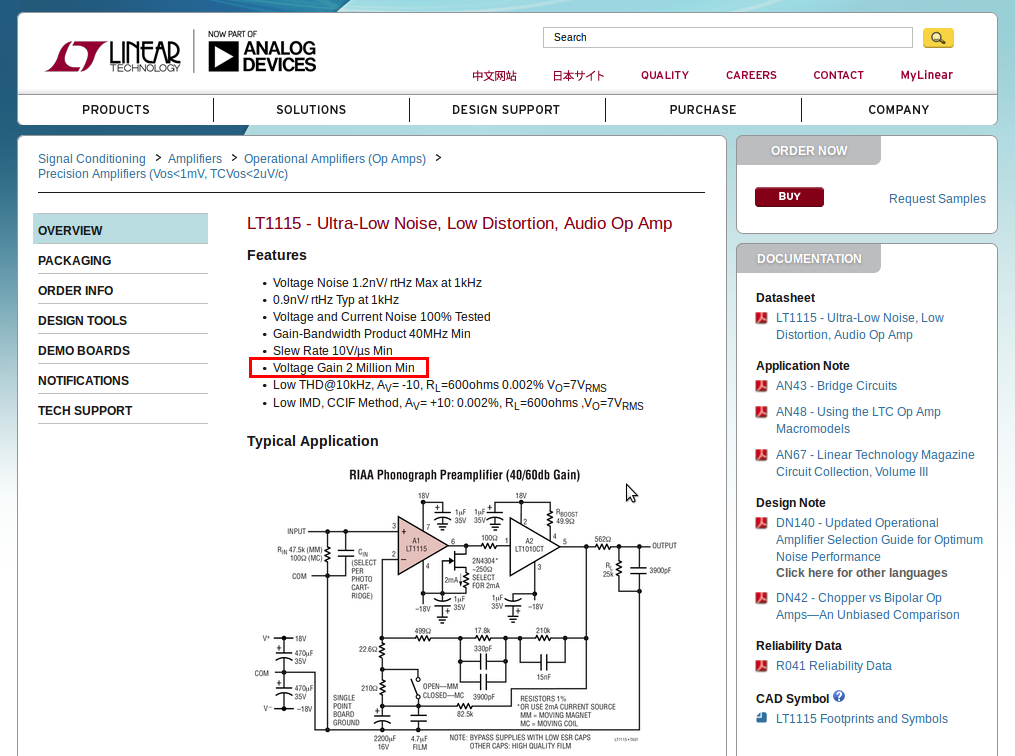The image size is (1015, 756).
Task: Open the LT1115 datasheet PDF icon
Action: point(762,318)
